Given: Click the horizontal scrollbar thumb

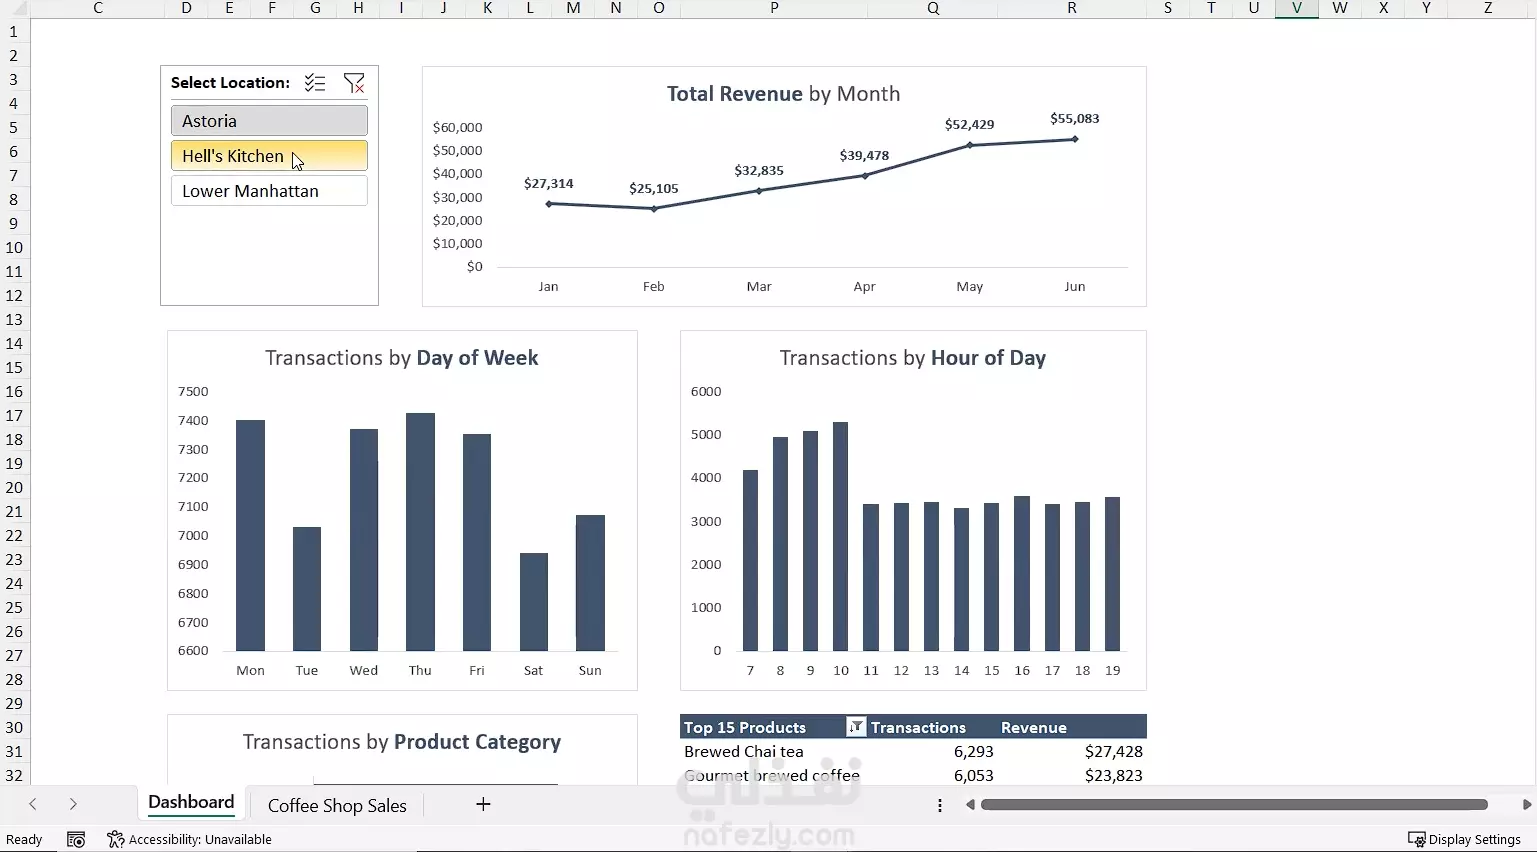Looking at the screenshot, I should pos(1234,804).
